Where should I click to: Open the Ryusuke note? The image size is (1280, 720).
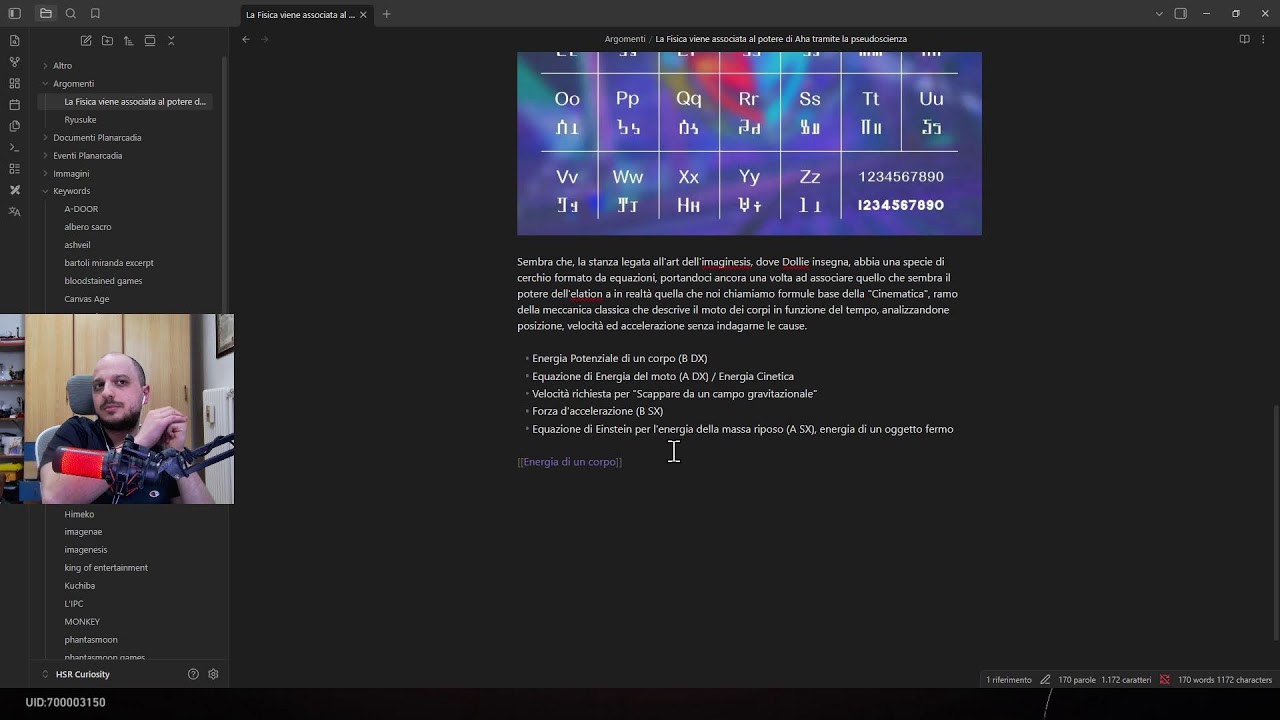80,120
